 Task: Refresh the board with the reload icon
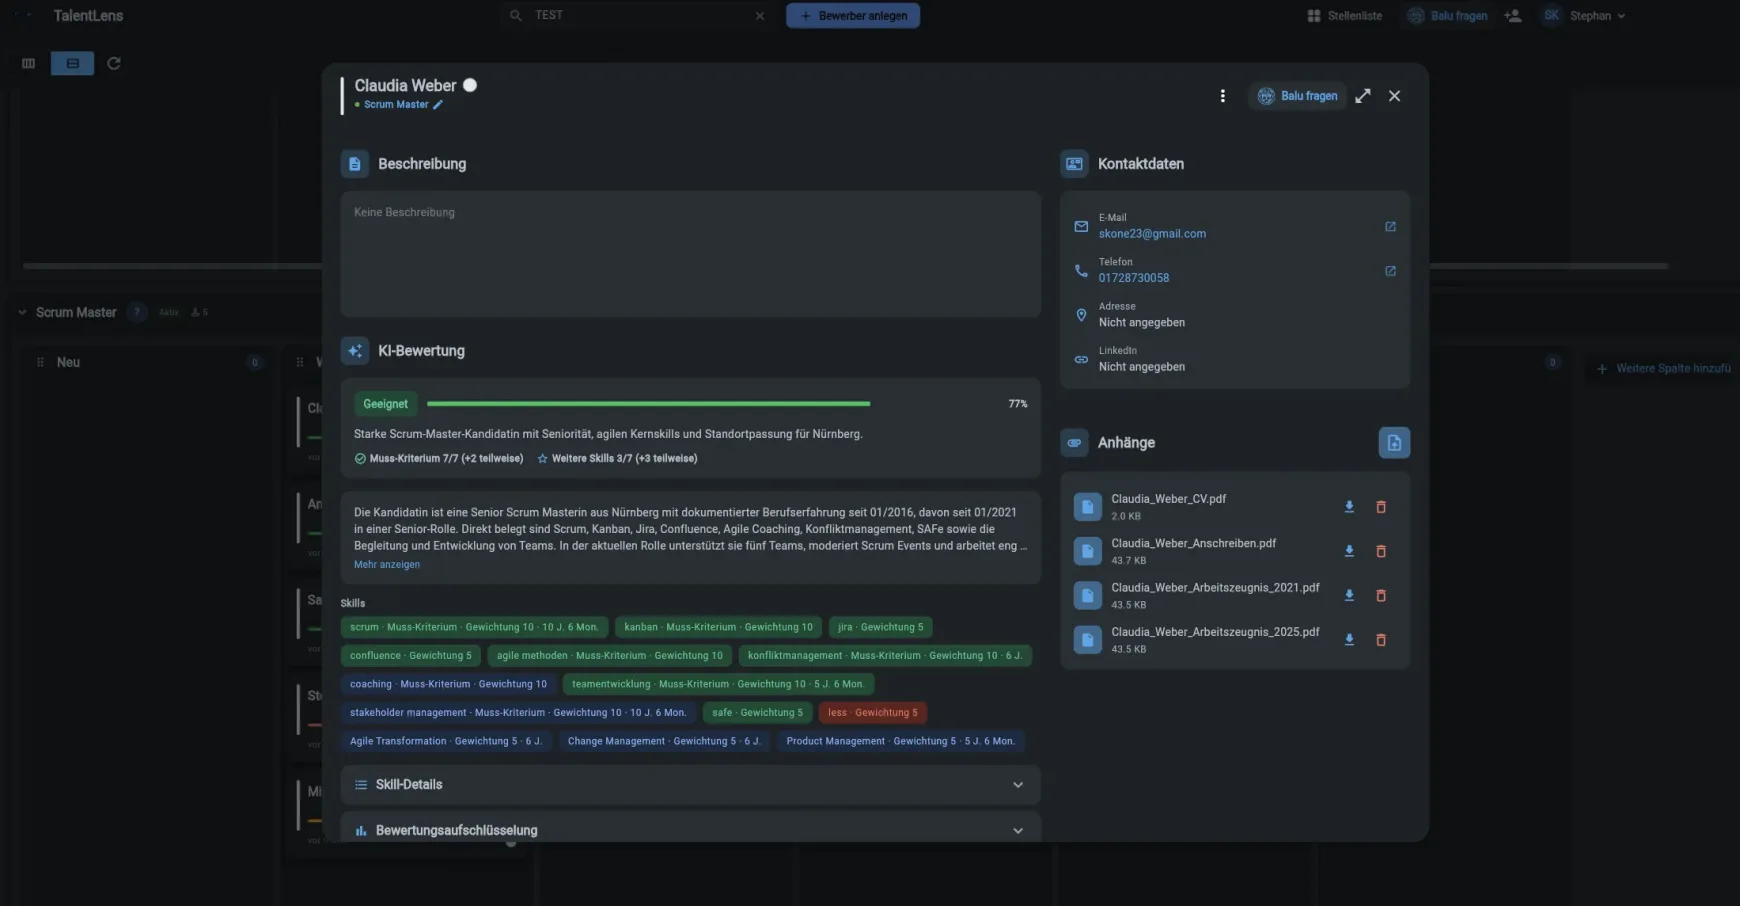[114, 63]
